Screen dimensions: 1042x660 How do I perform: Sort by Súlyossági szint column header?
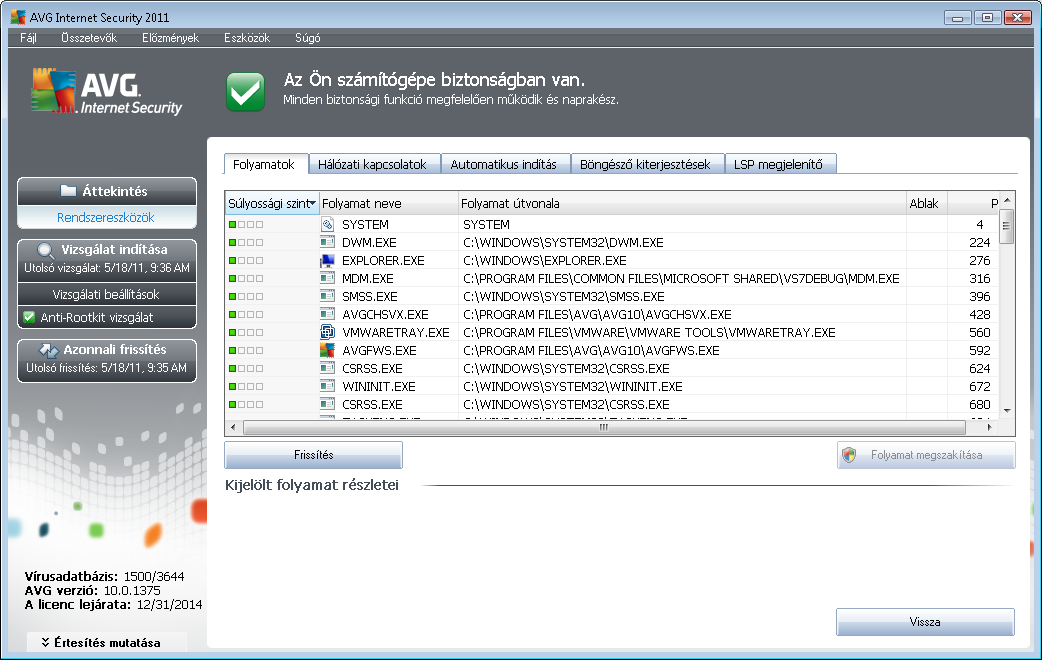pos(272,203)
